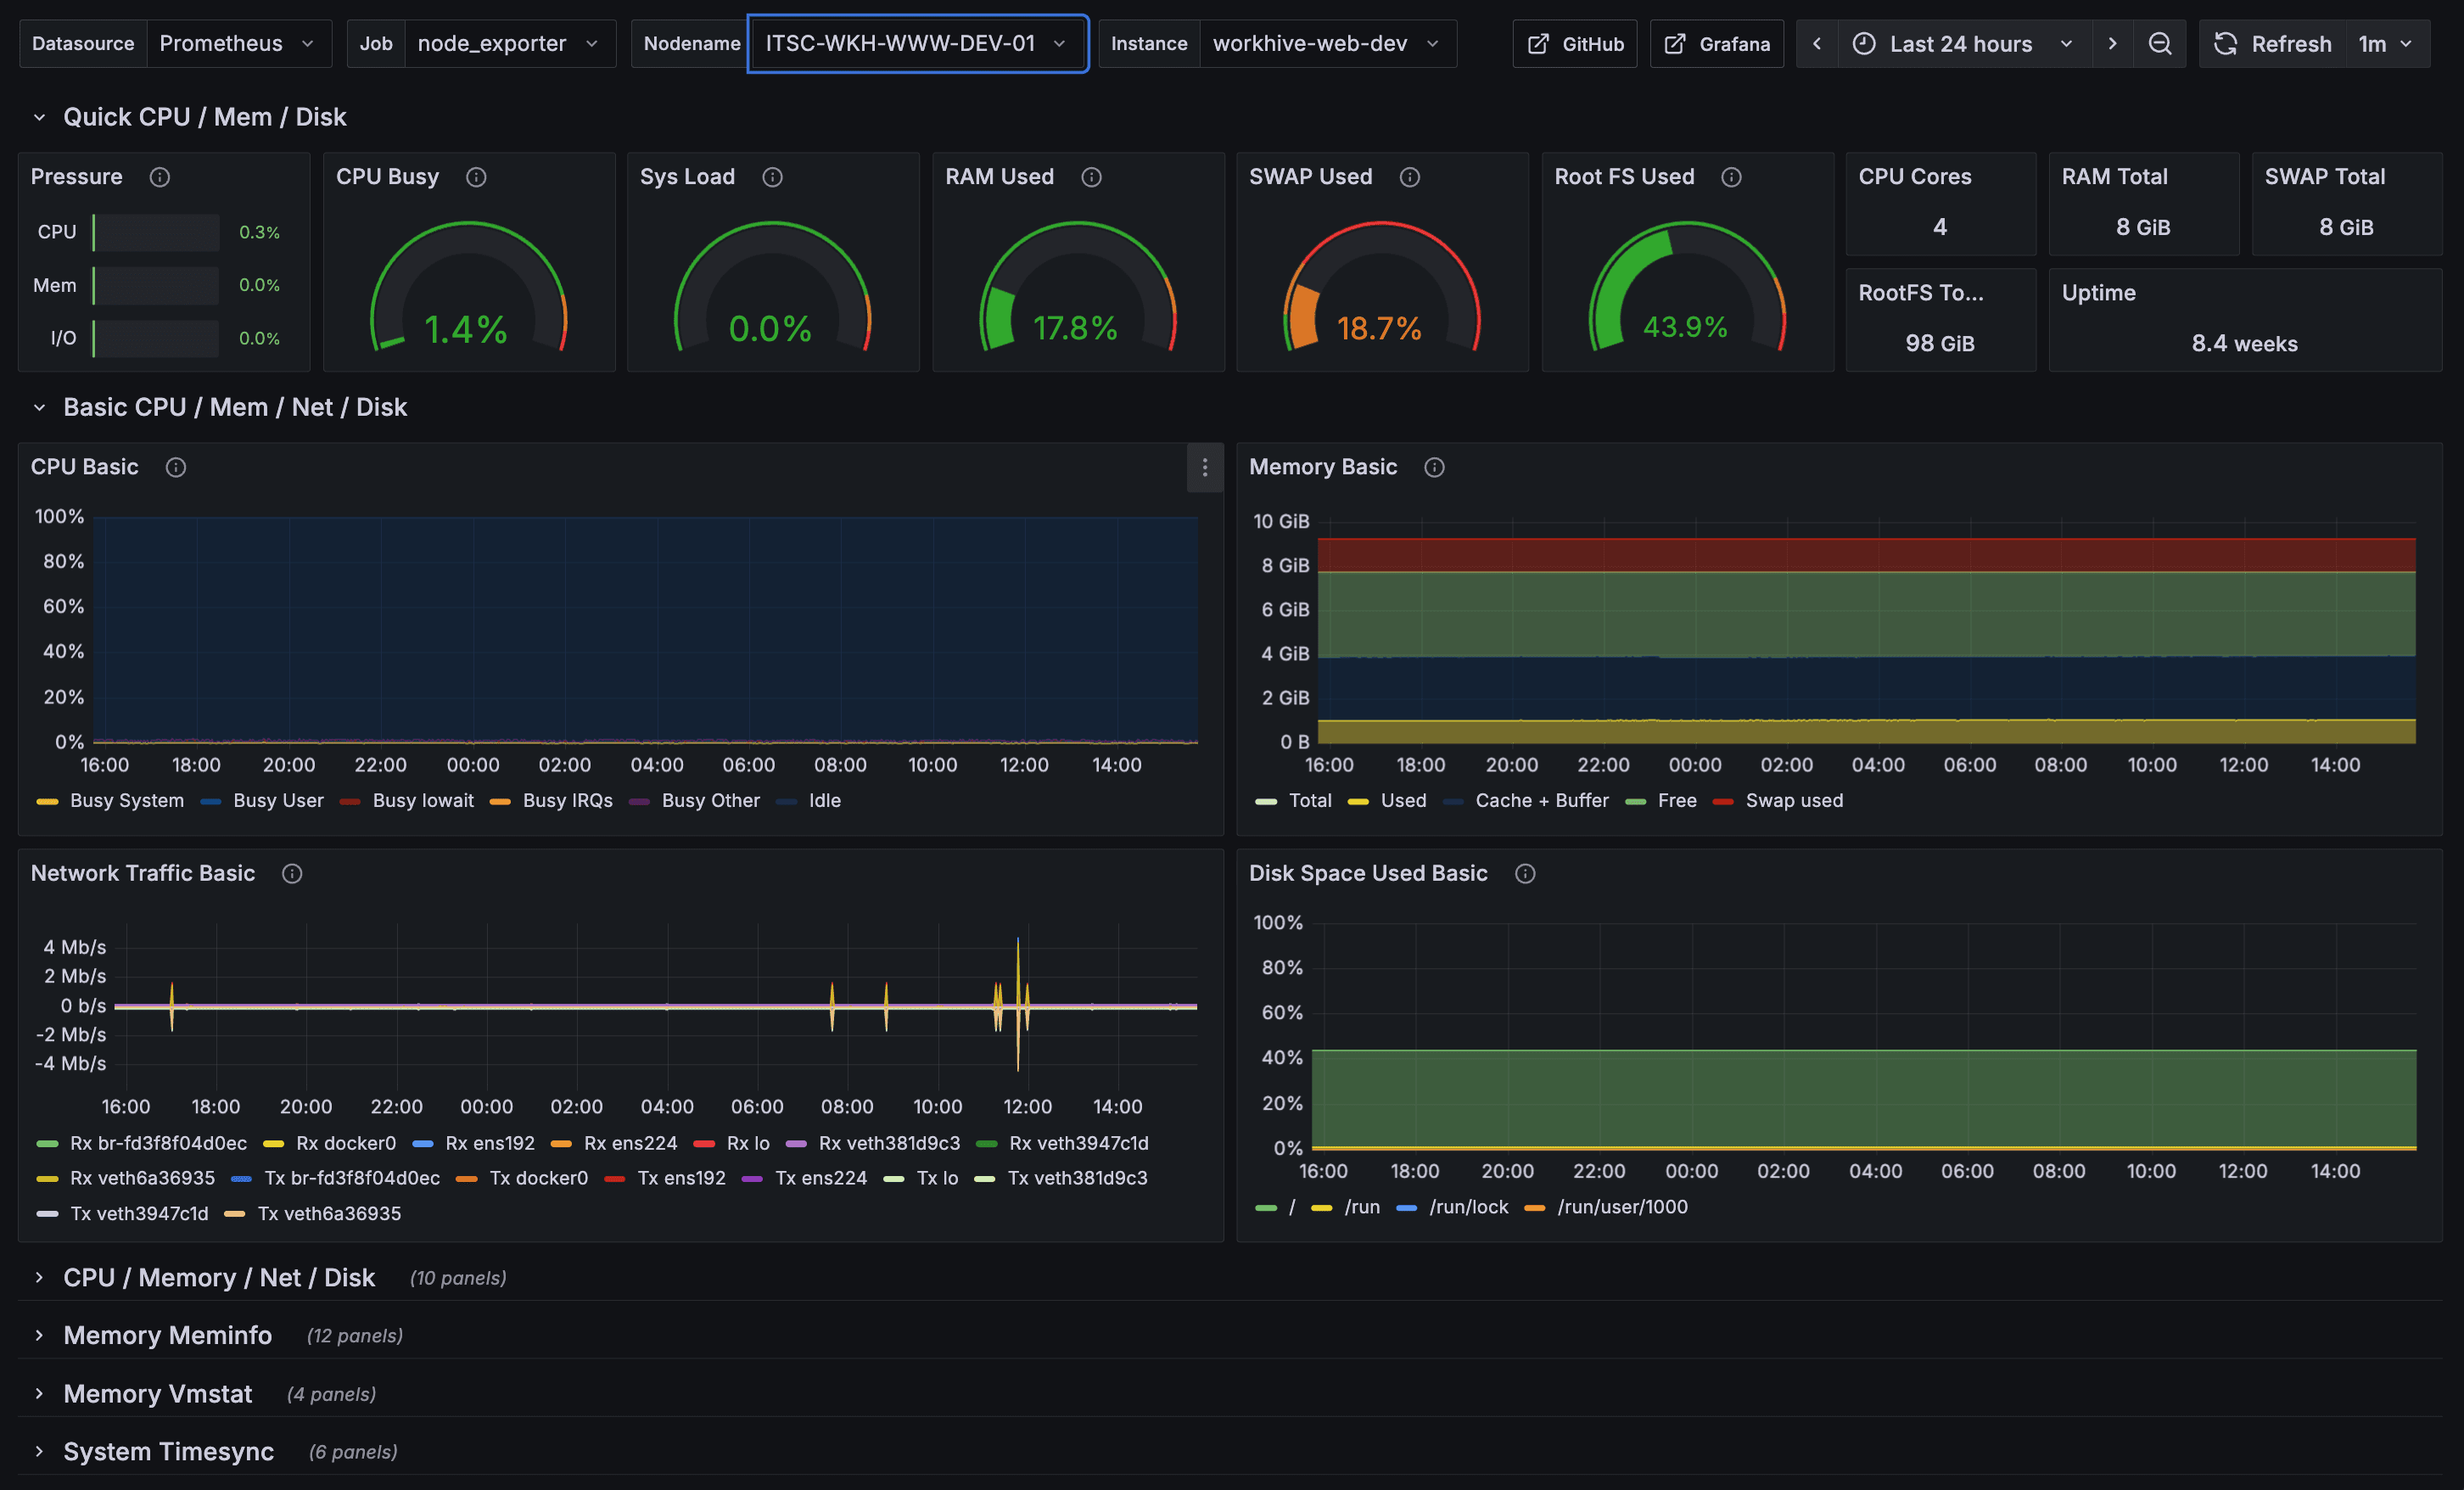Click info icon beside Network Traffic Basic
The height and width of the screenshot is (1490, 2464).
tap(291, 873)
